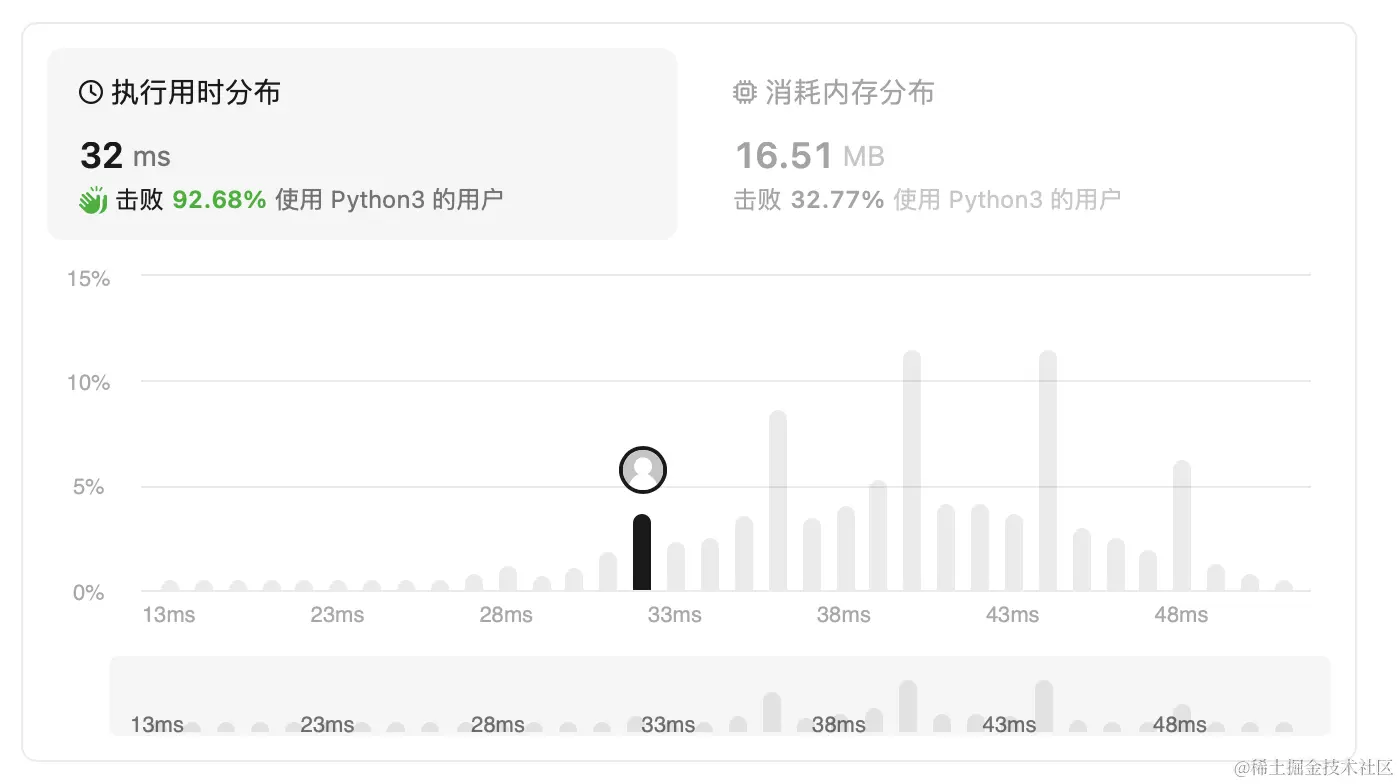The width and height of the screenshot is (1400, 784).
Task: Click the 10% y-axis label
Action: [x=88, y=383]
